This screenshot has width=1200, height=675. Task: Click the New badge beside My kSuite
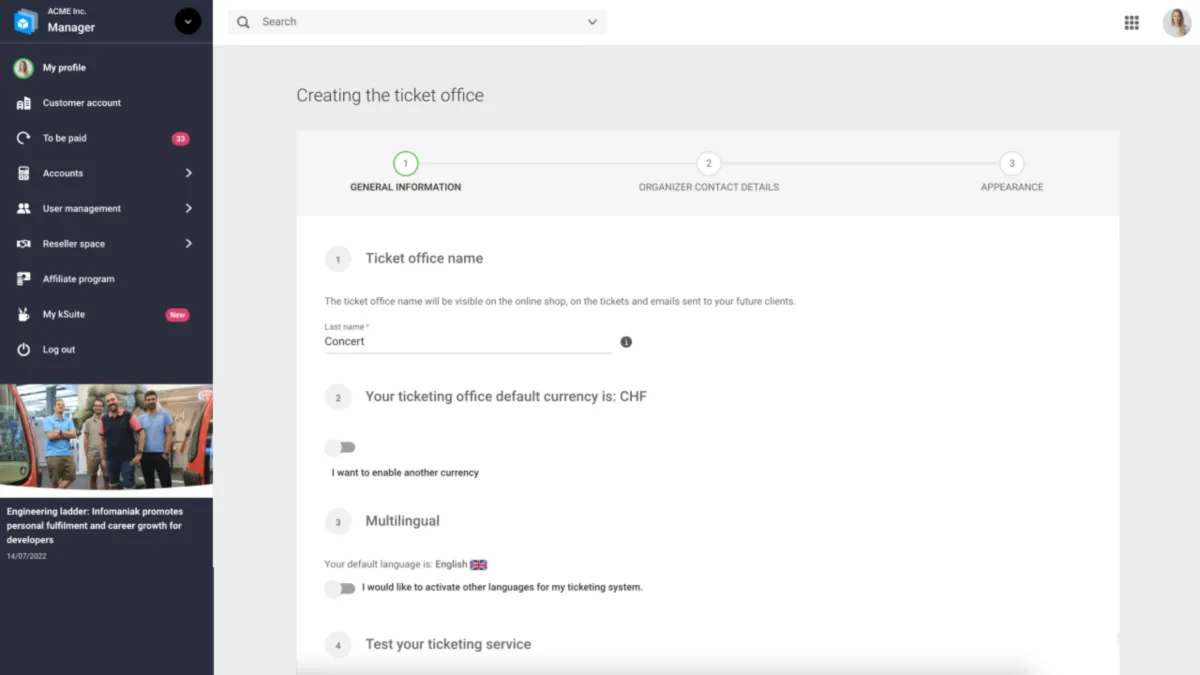(x=177, y=315)
